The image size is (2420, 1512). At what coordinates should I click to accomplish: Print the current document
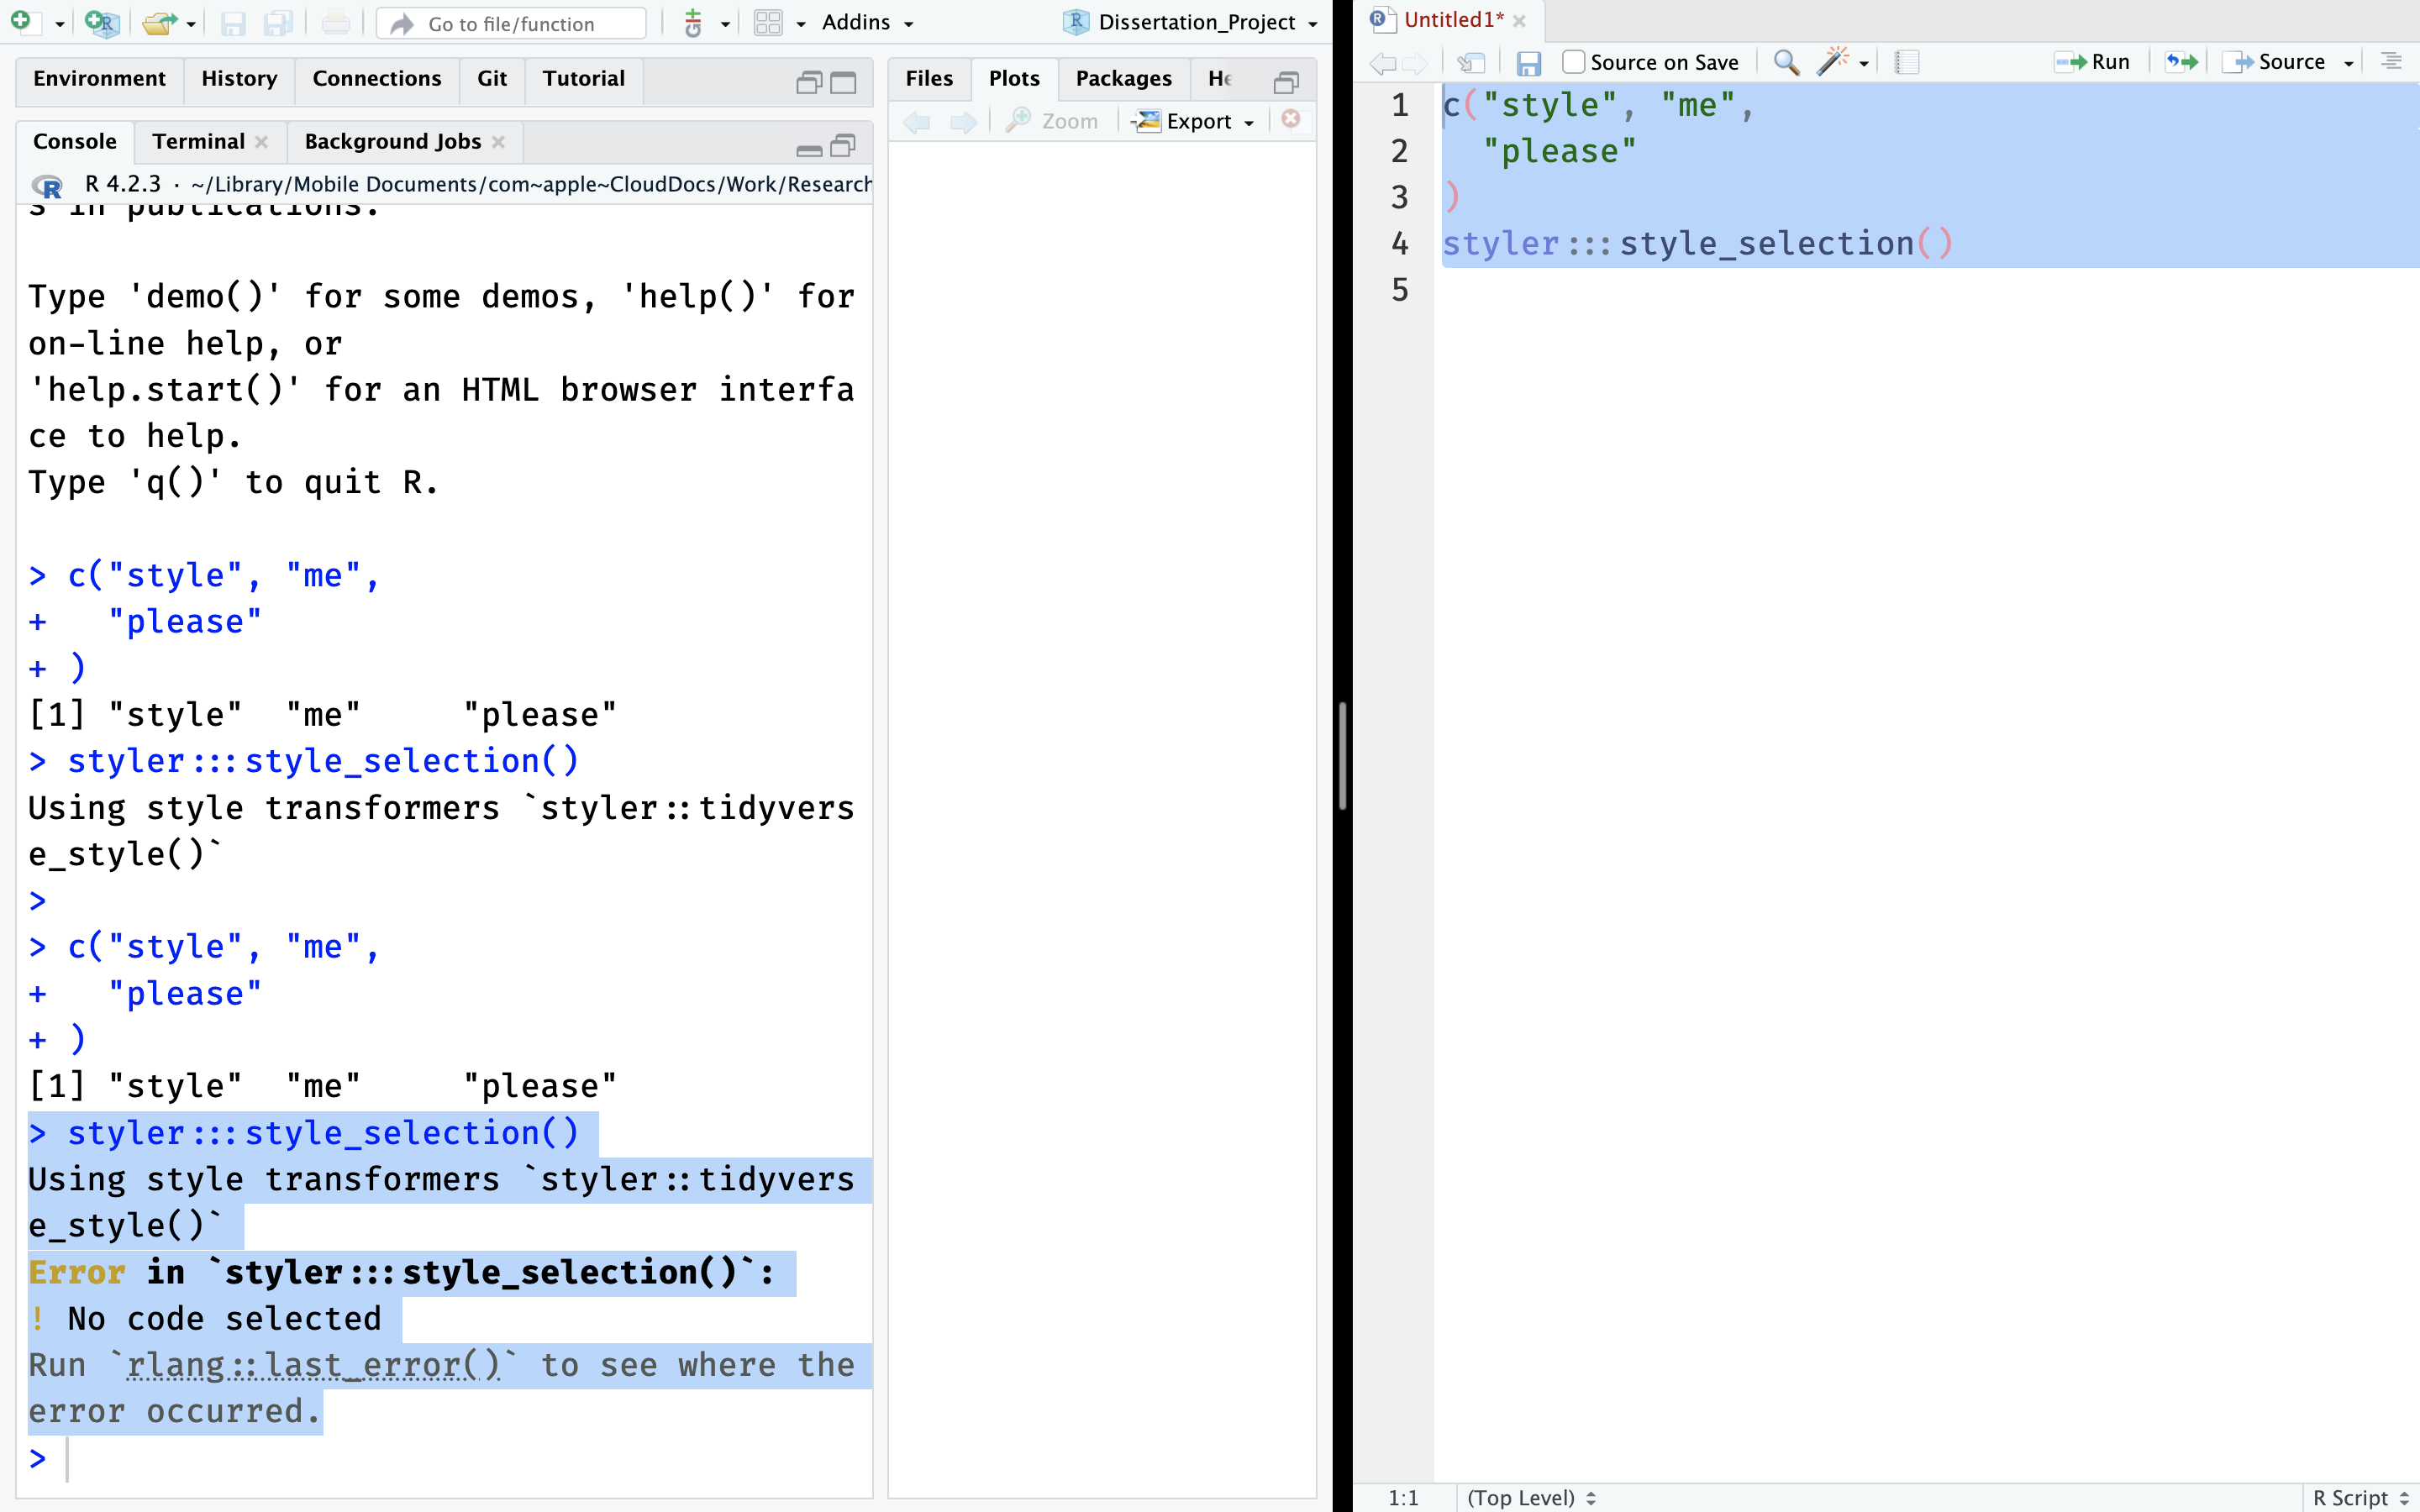[336, 22]
